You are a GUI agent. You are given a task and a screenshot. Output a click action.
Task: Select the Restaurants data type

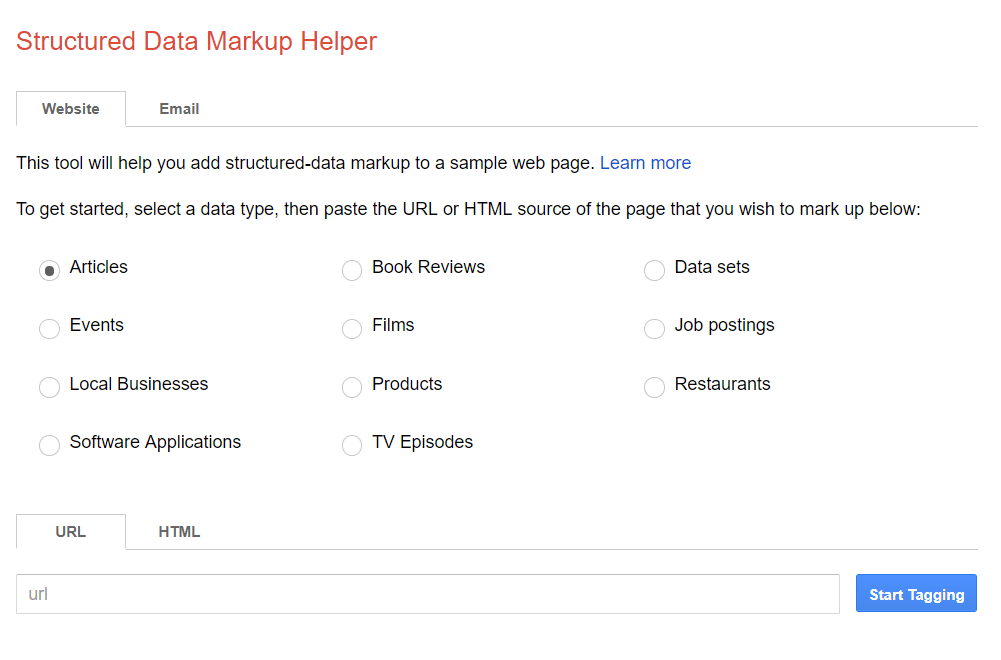click(654, 387)
